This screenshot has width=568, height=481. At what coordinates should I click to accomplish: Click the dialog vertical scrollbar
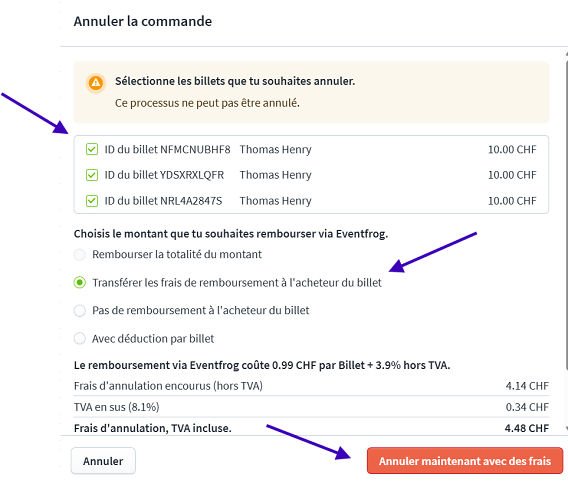[x=566, y=214]
